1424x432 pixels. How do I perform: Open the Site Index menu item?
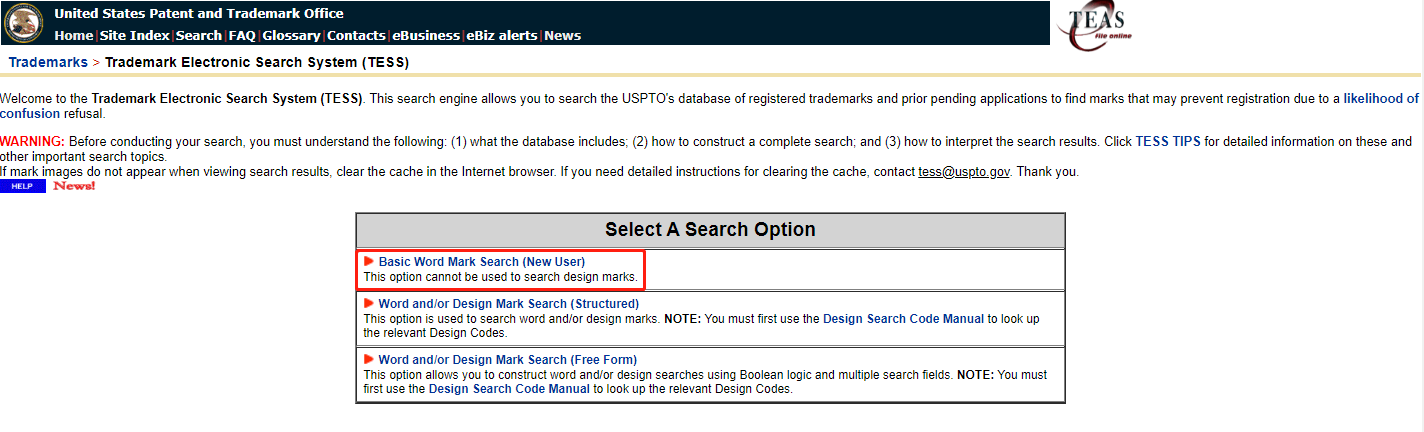pyautogui.click(x=134, y=36)
